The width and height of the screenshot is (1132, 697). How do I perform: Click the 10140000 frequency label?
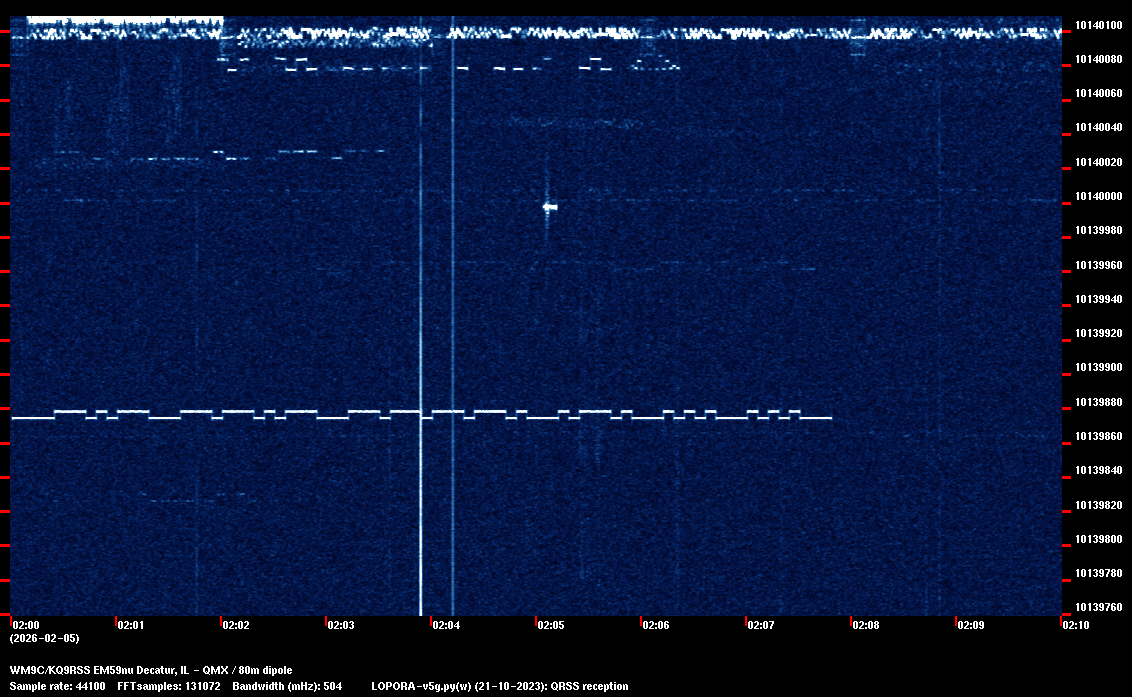tap(1099, 196)
